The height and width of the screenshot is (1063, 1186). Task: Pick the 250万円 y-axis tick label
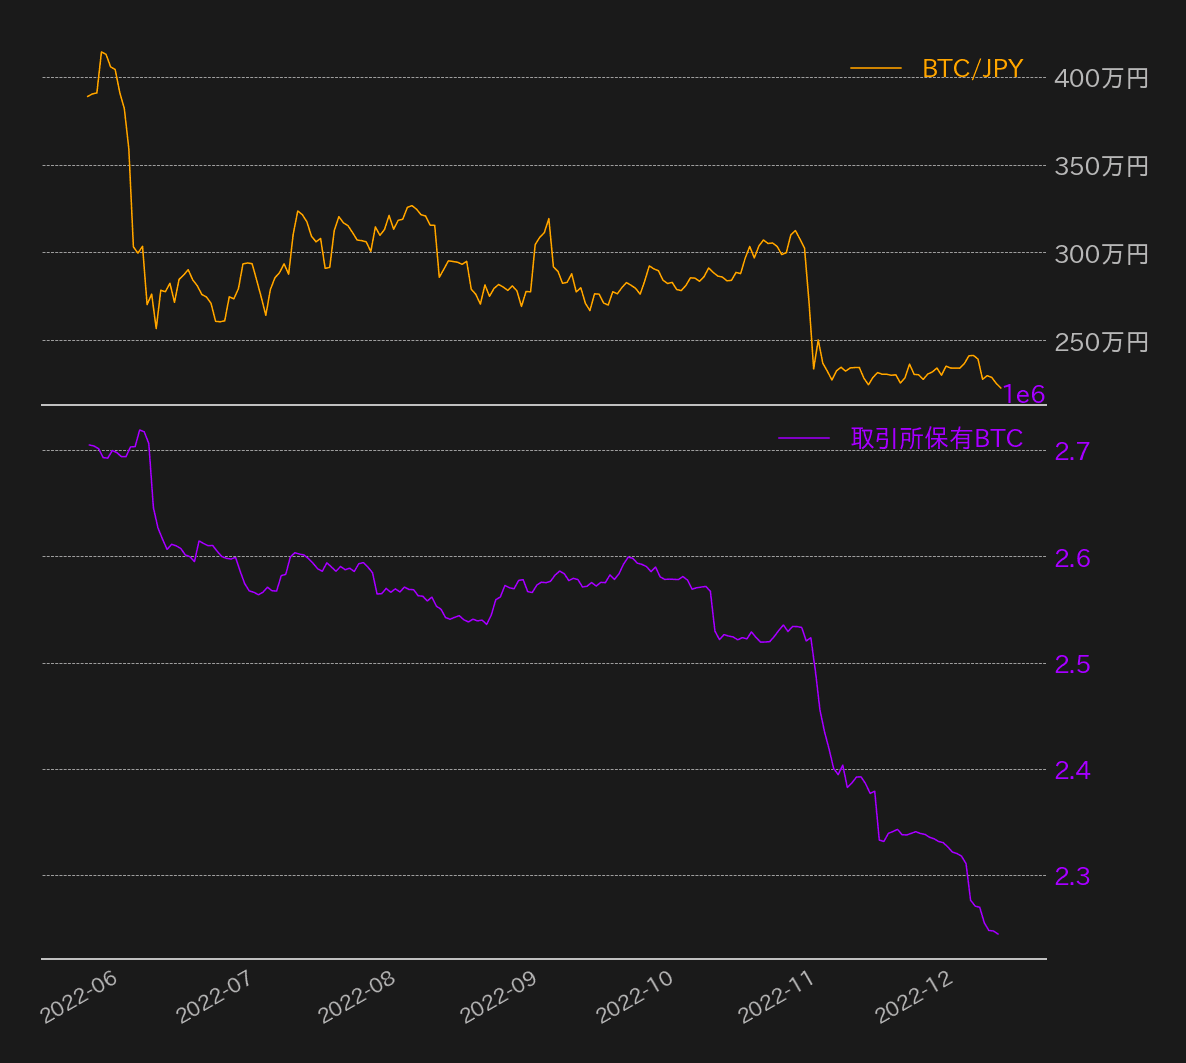pos(1101,342)
